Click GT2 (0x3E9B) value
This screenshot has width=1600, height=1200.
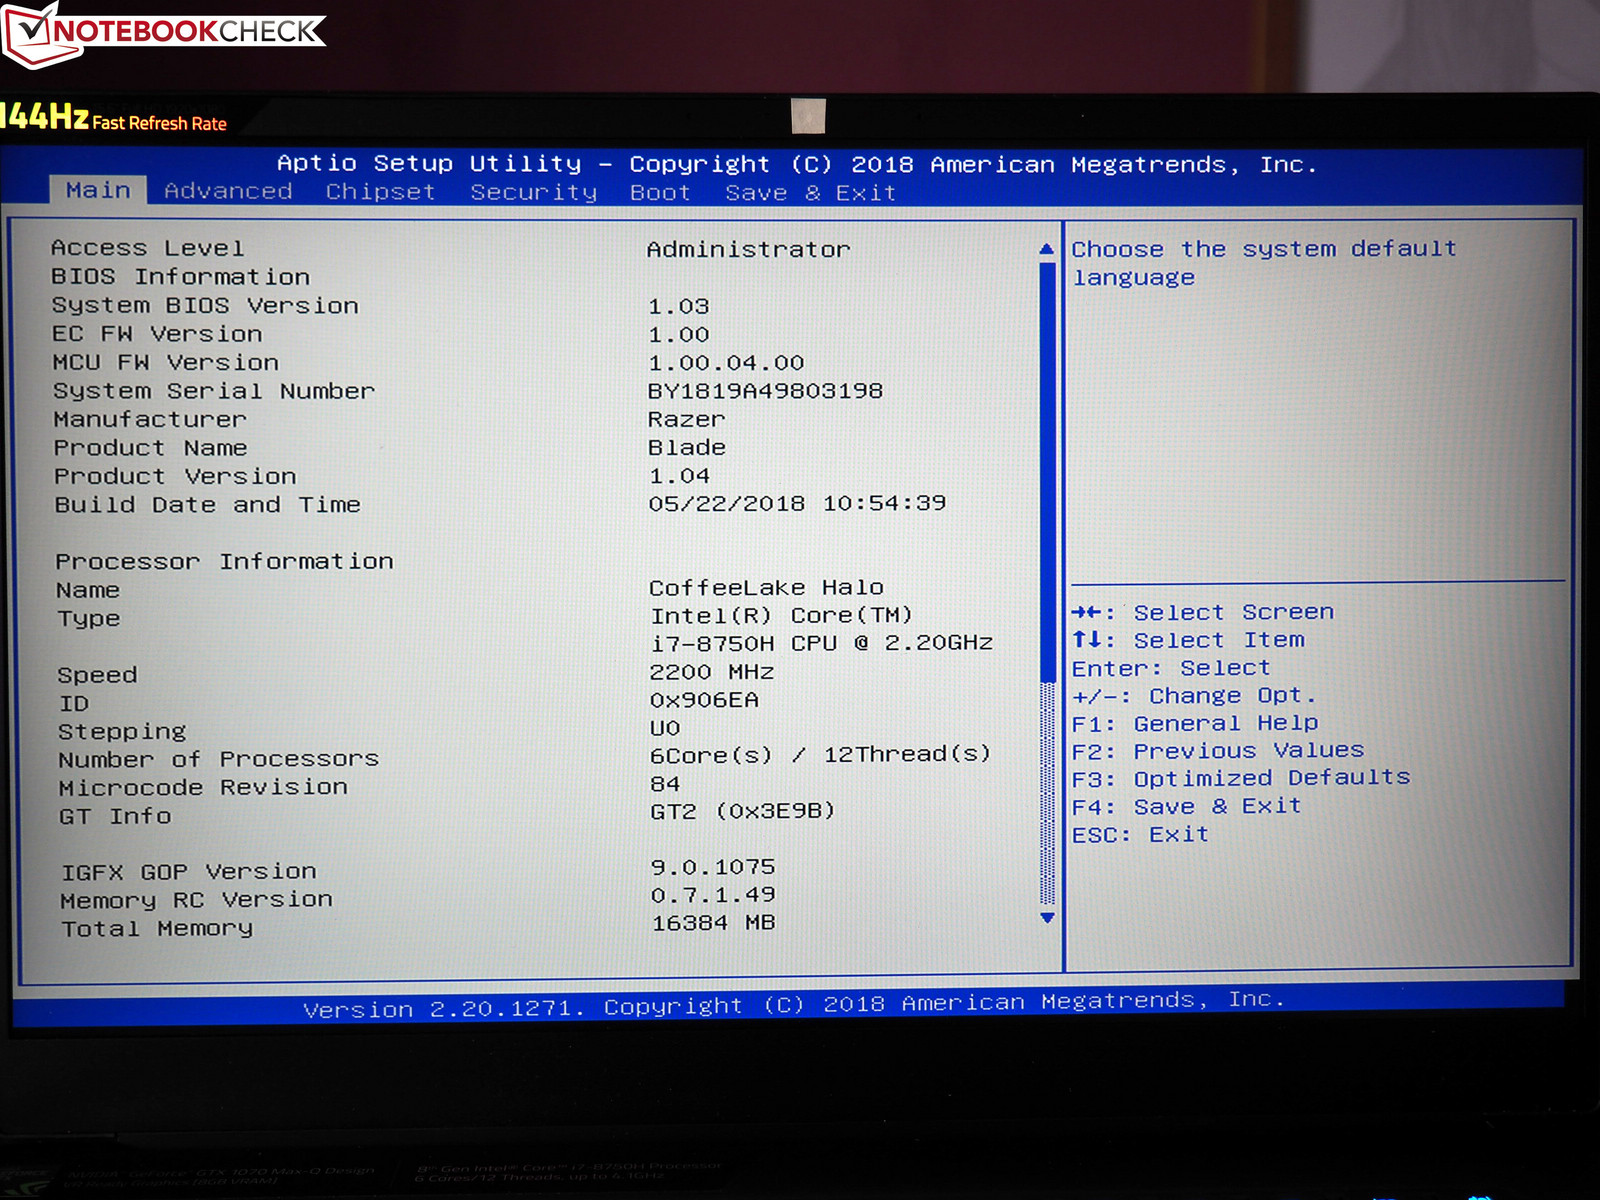pyautogui.click(x=743, y=811)
